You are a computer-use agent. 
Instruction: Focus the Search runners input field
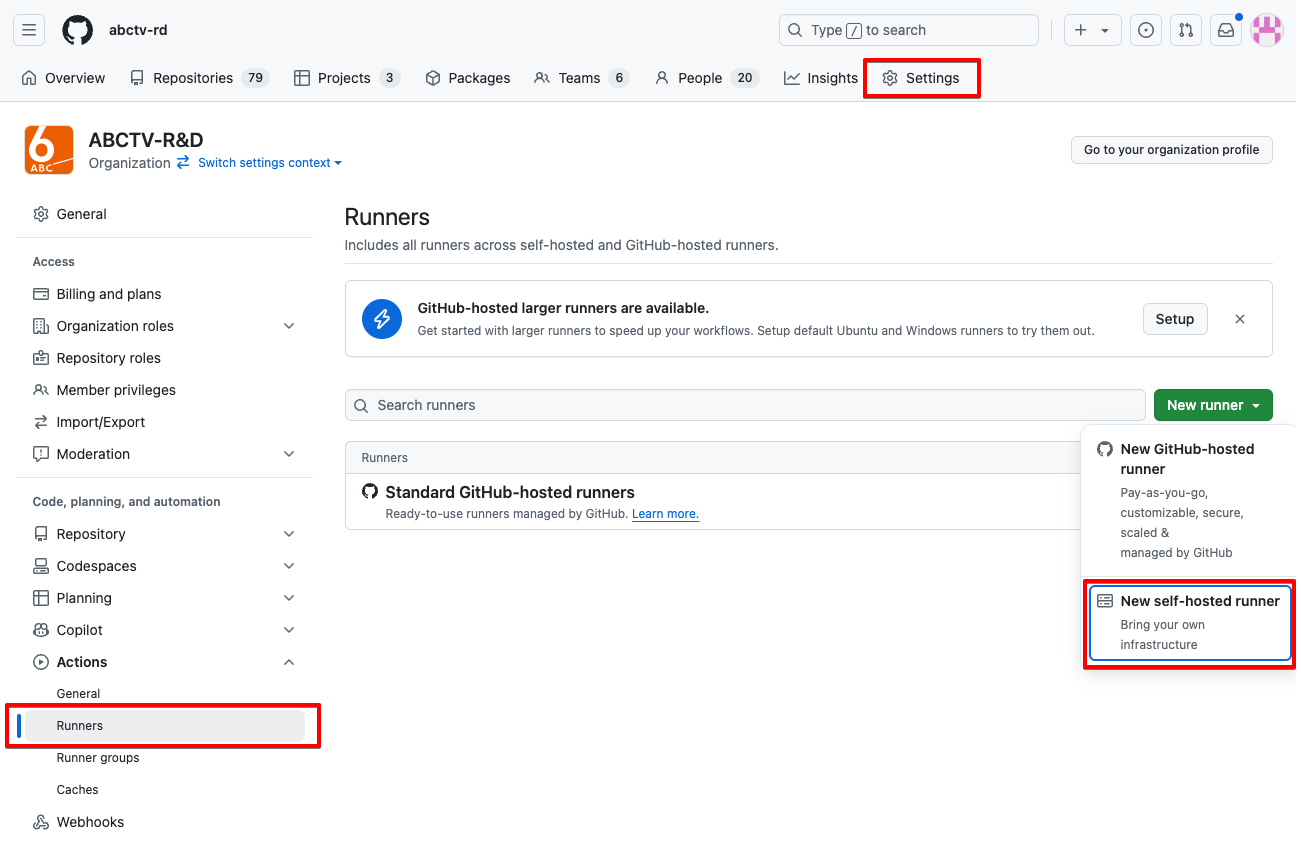point(745,405)
